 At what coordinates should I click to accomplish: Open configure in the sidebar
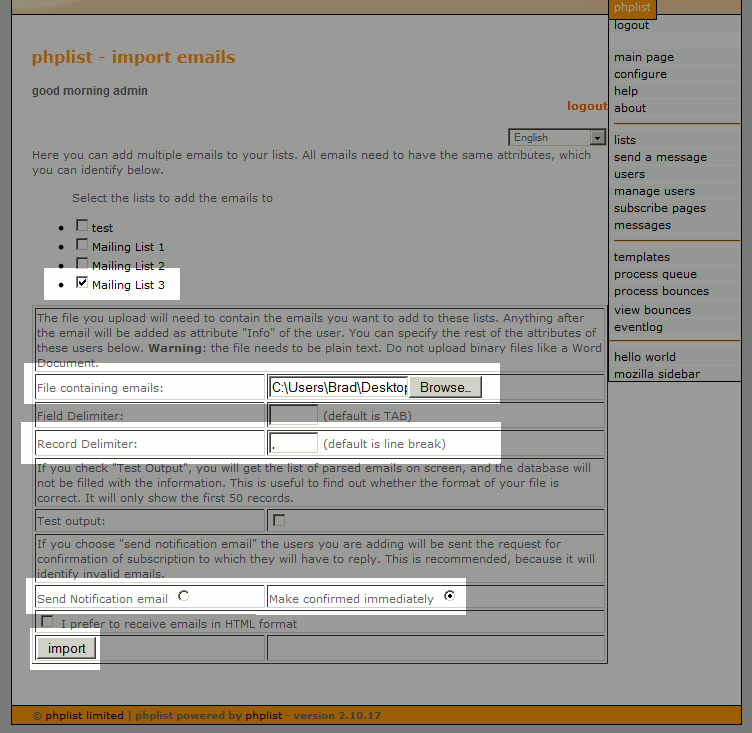640,74
